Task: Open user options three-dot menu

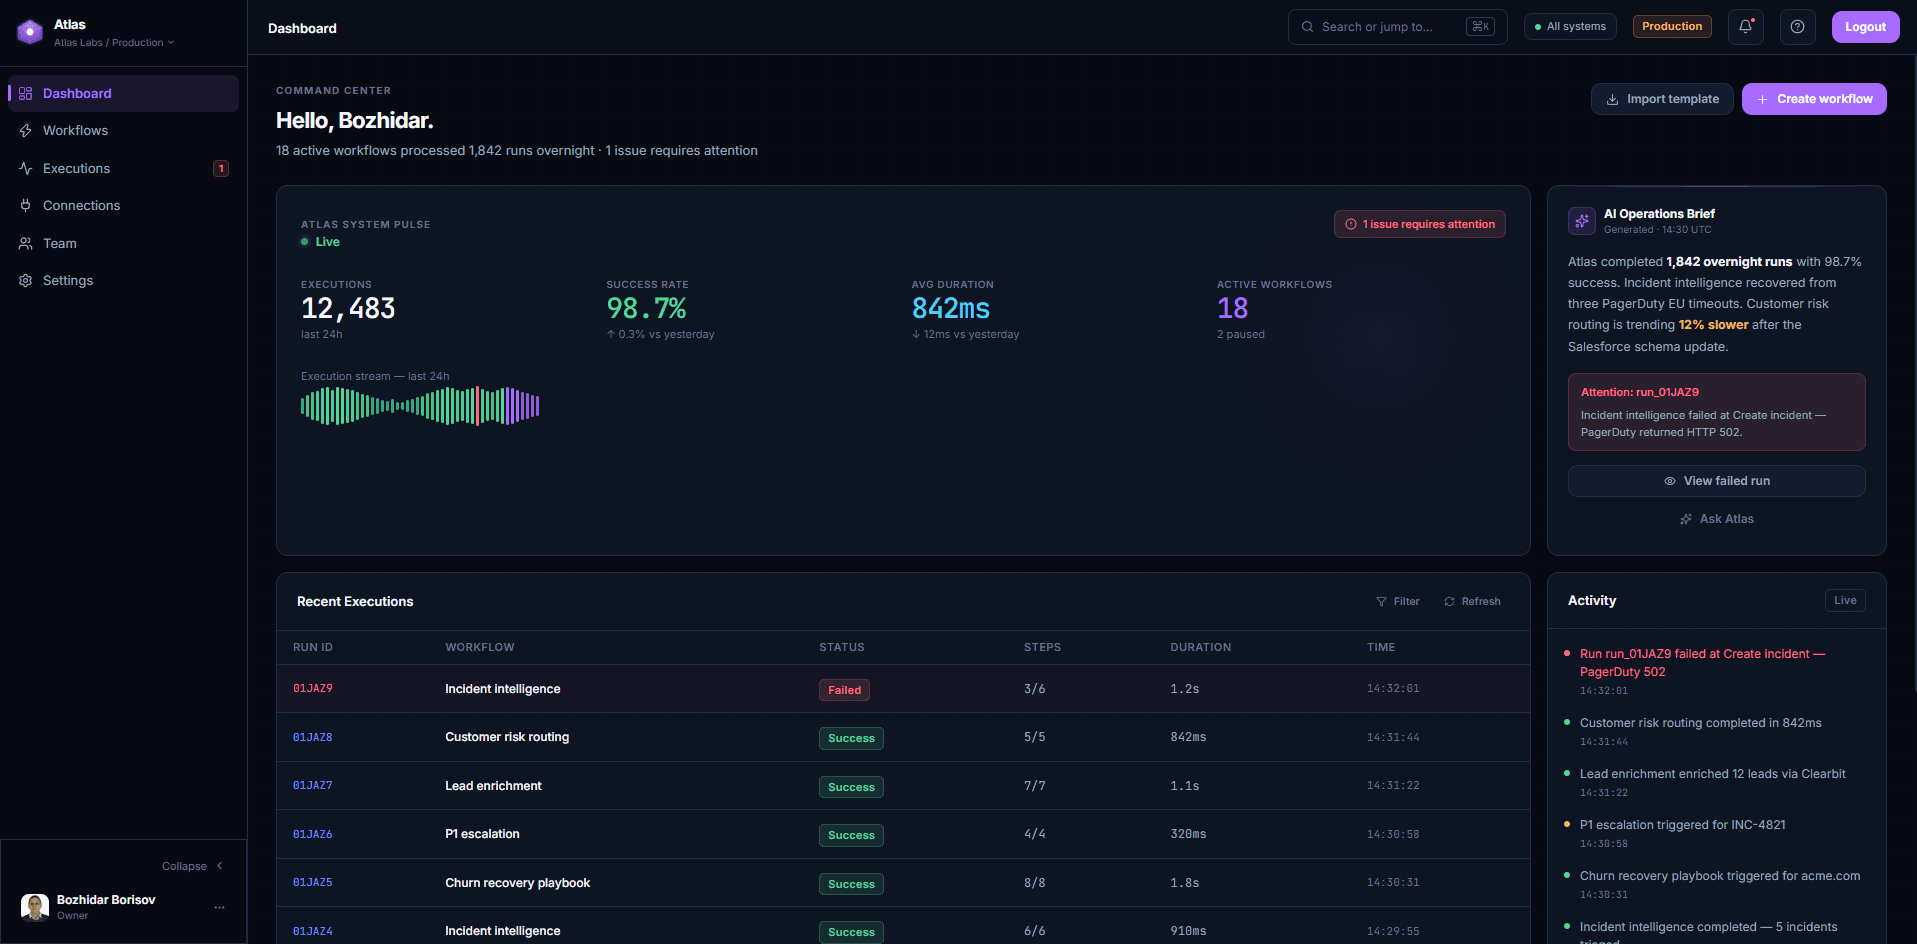Action: tap(220, 907)
